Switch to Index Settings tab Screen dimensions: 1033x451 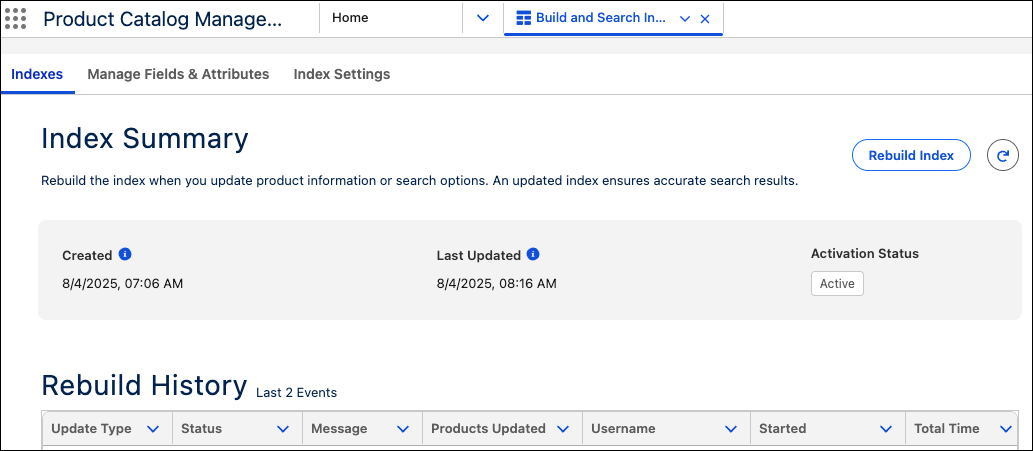[x=342, y=74]
